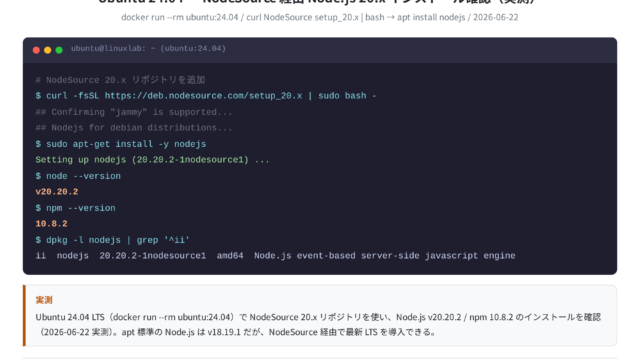Click the 'ii nodejs 20.20.2-1nodesource1' output row
Image resolution: width=640 pixels, height=360 pixels.
pos(276,256)
